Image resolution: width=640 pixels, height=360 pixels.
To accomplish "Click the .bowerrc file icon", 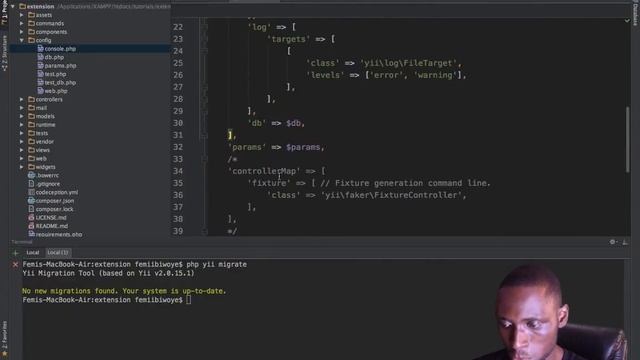I will coord(31,175).
